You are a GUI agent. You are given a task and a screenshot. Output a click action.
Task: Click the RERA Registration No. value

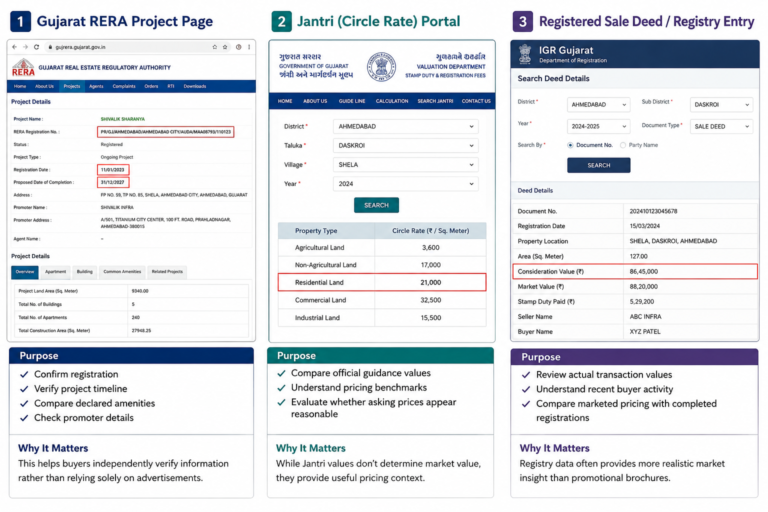coord(166,132)
